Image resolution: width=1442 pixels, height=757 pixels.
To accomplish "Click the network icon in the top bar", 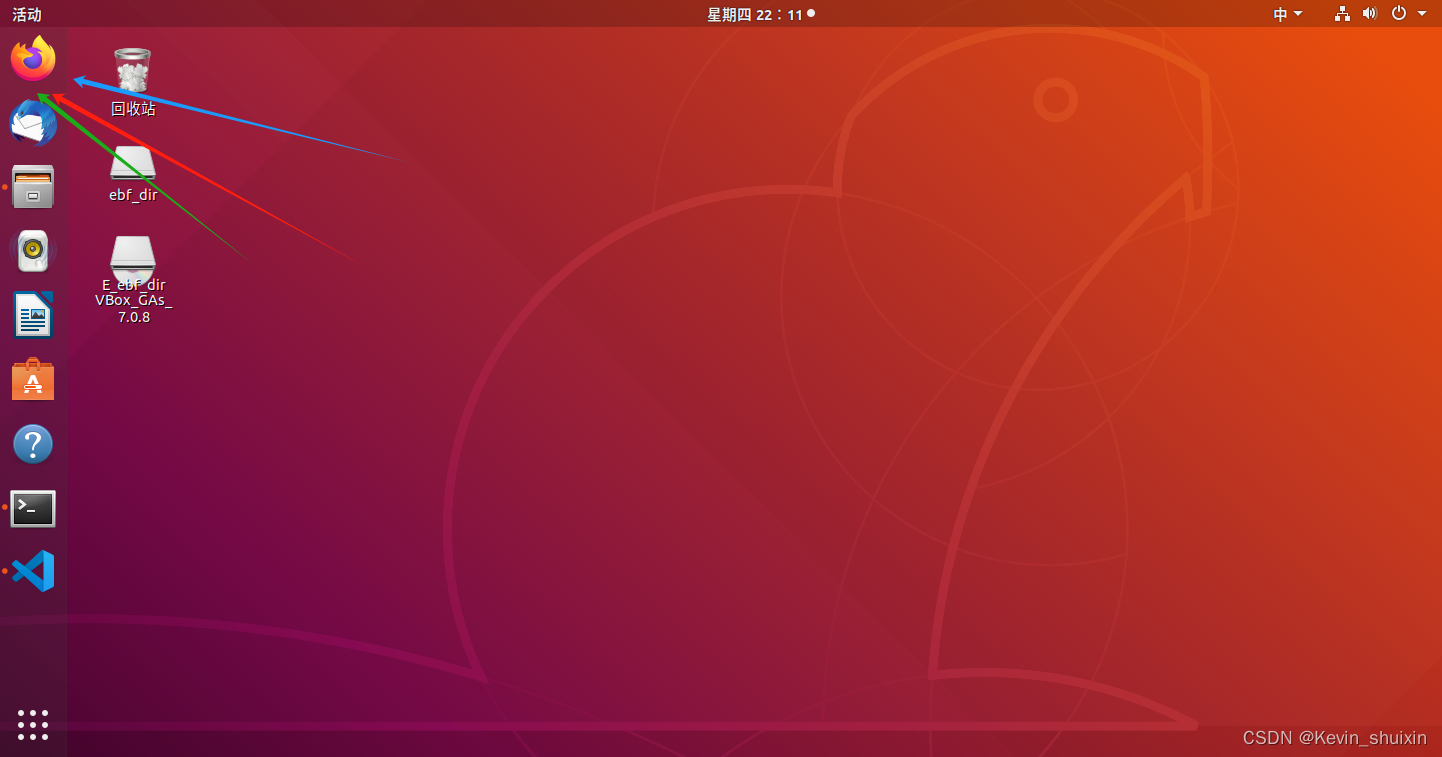I will pyautogui.click(x=1341, y=14).
